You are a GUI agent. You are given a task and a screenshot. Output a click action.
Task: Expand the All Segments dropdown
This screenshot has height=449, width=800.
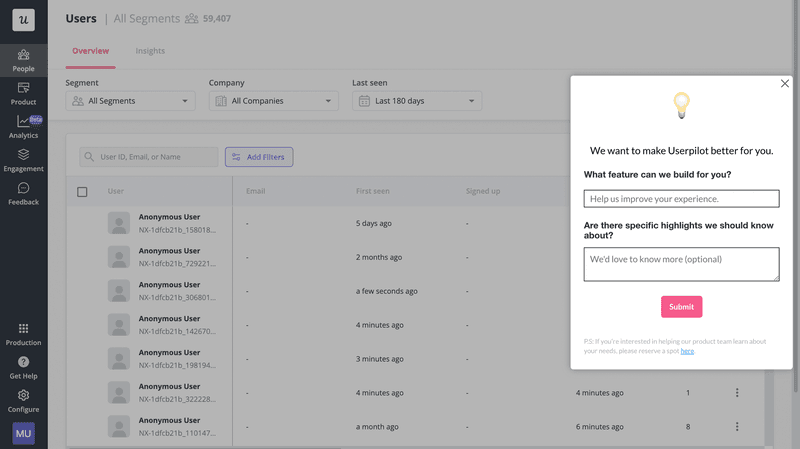[131, 101]
